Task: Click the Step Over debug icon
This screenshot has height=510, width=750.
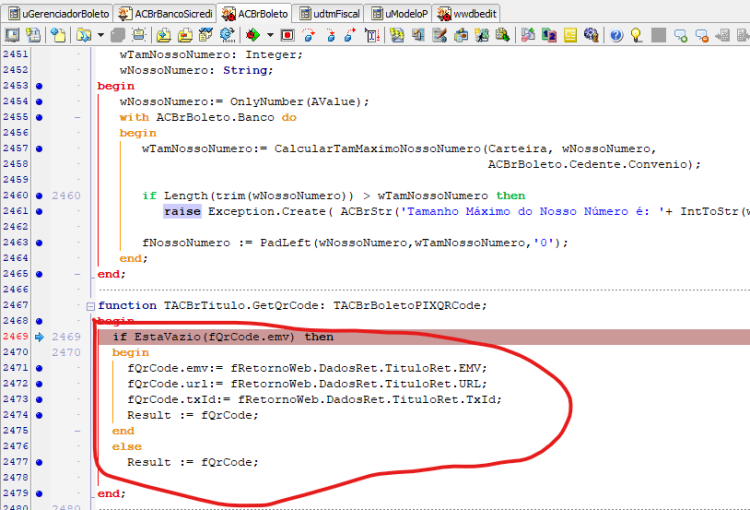Action: tap(309, 35)
